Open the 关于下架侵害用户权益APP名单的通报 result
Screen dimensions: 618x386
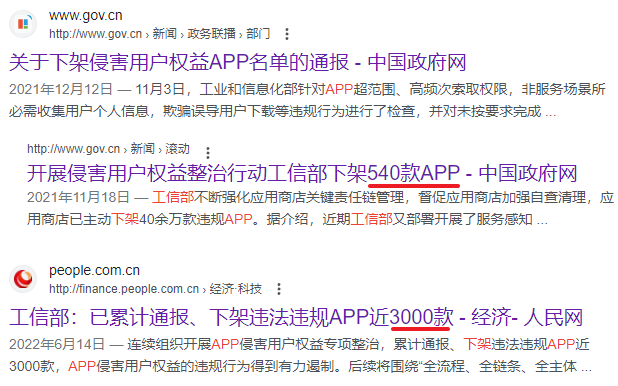pos(238,62)
